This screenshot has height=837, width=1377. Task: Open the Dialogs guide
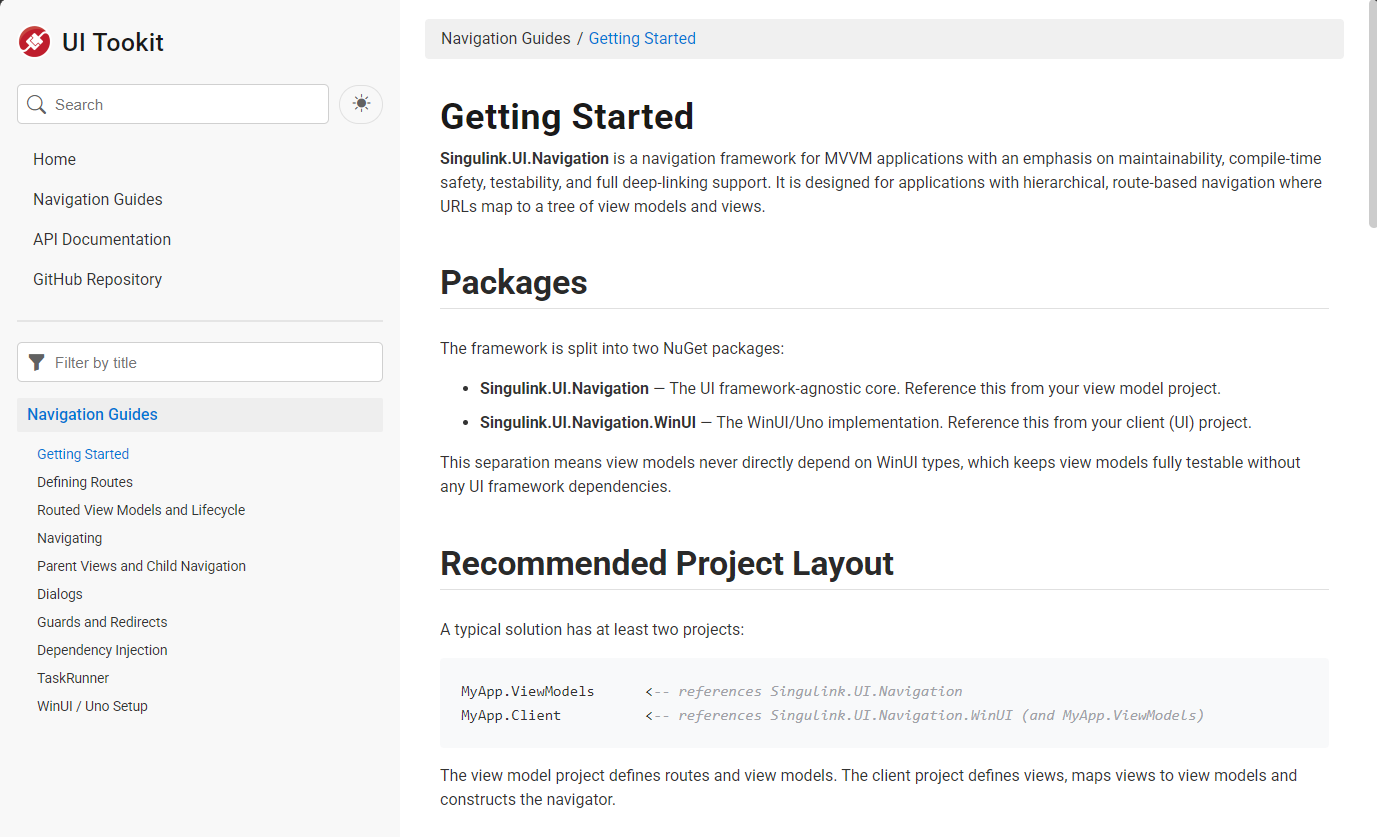tap(60, 594)
